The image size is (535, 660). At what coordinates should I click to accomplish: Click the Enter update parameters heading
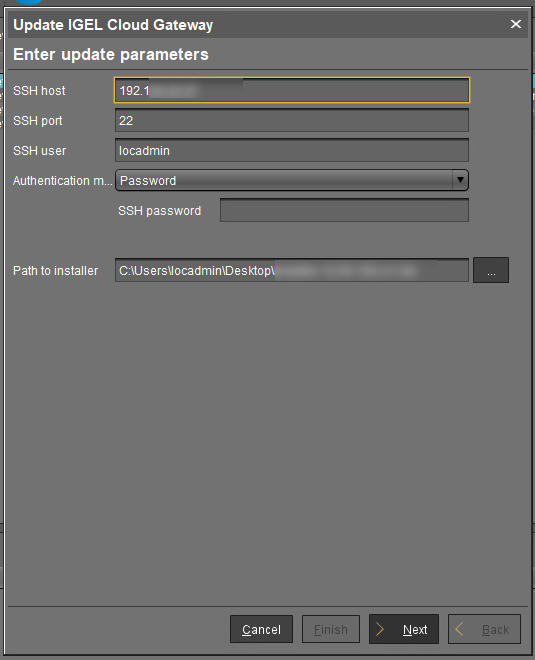[111, 54]
